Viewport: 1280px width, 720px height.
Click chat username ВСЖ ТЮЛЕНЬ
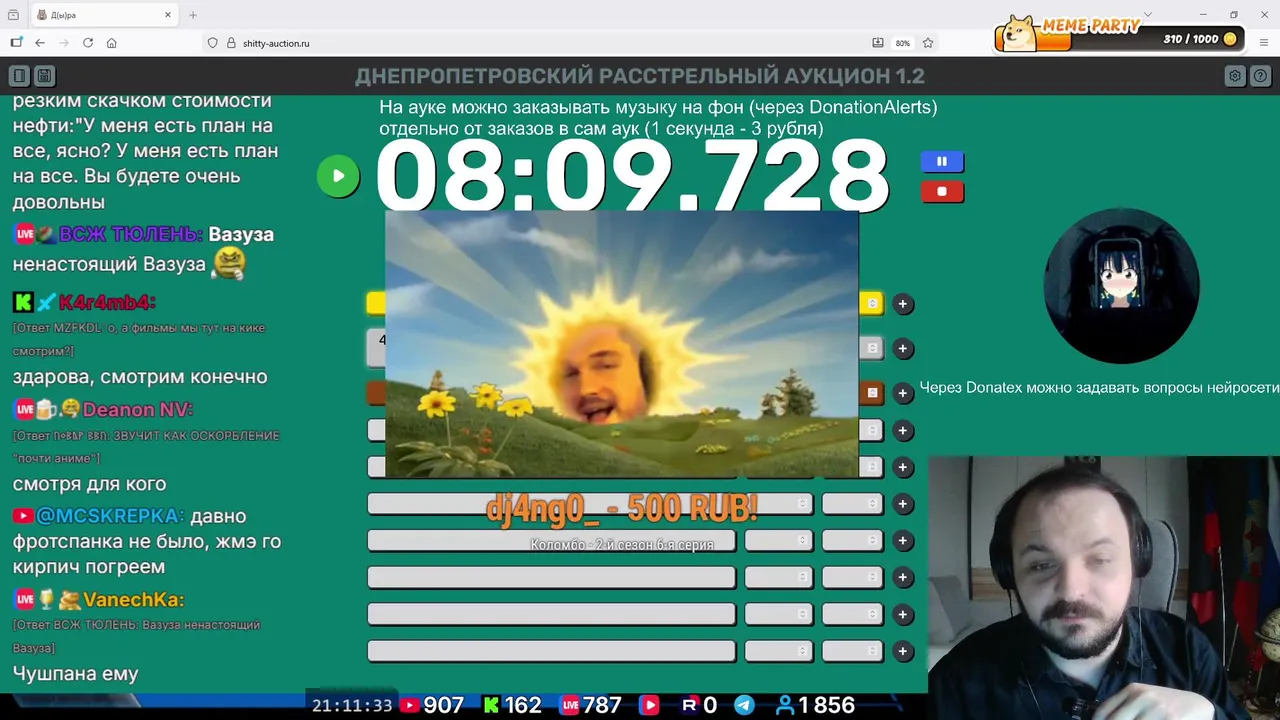(x=131, y=234)
